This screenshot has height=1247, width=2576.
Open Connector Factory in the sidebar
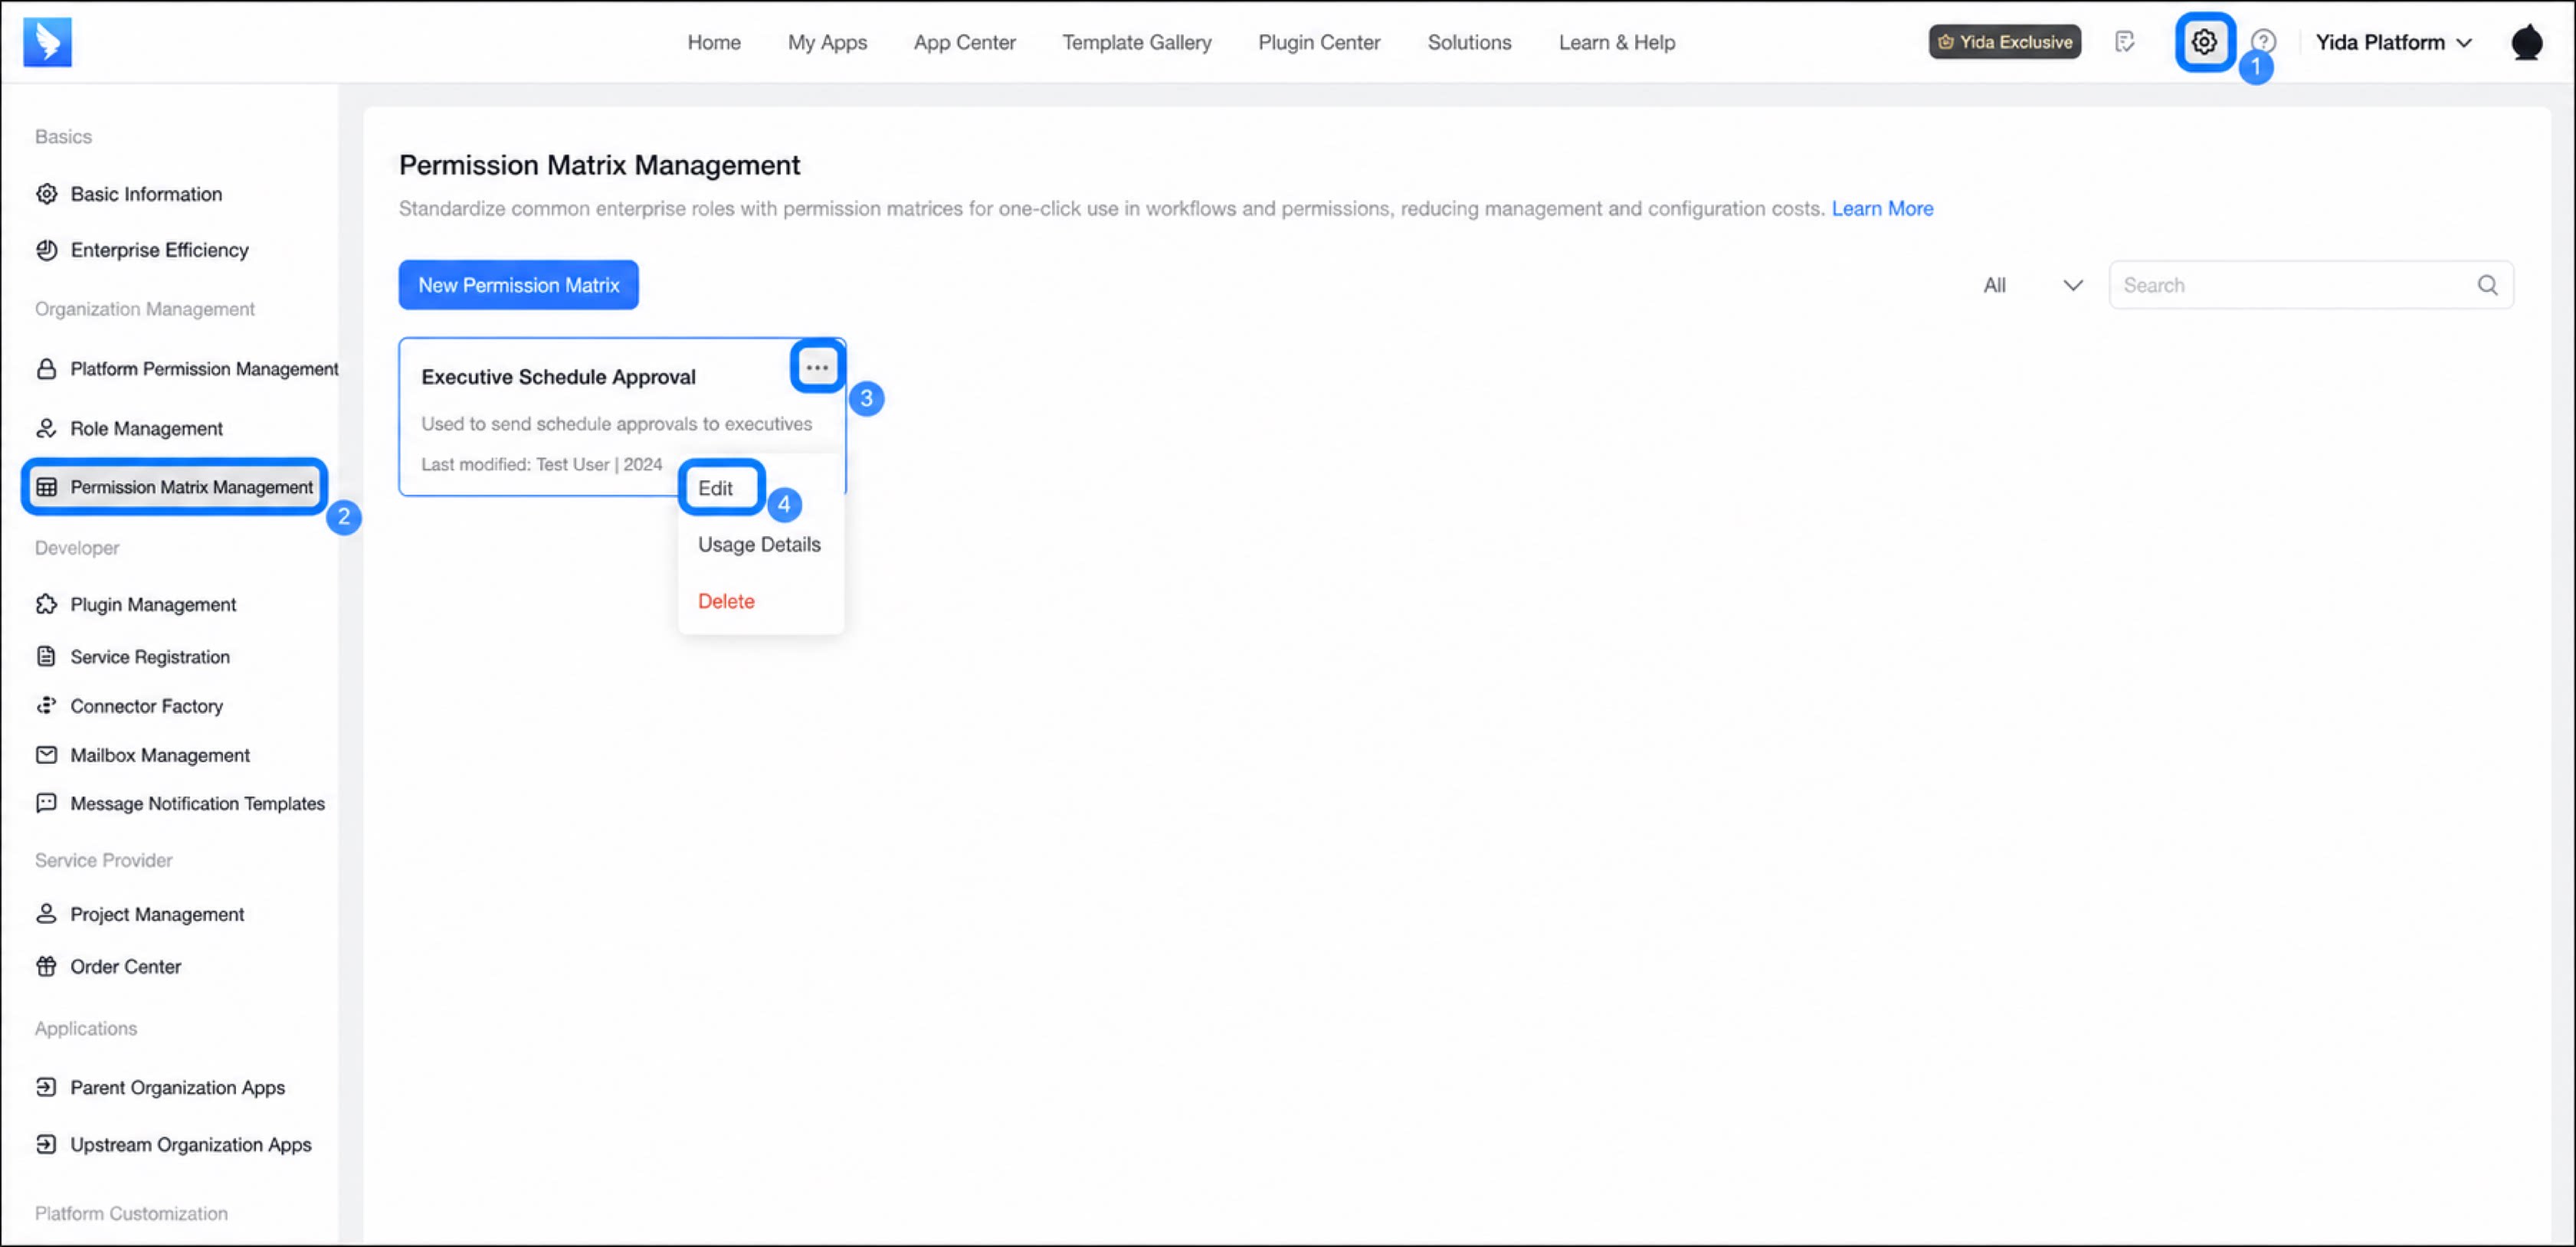(146, 706)
